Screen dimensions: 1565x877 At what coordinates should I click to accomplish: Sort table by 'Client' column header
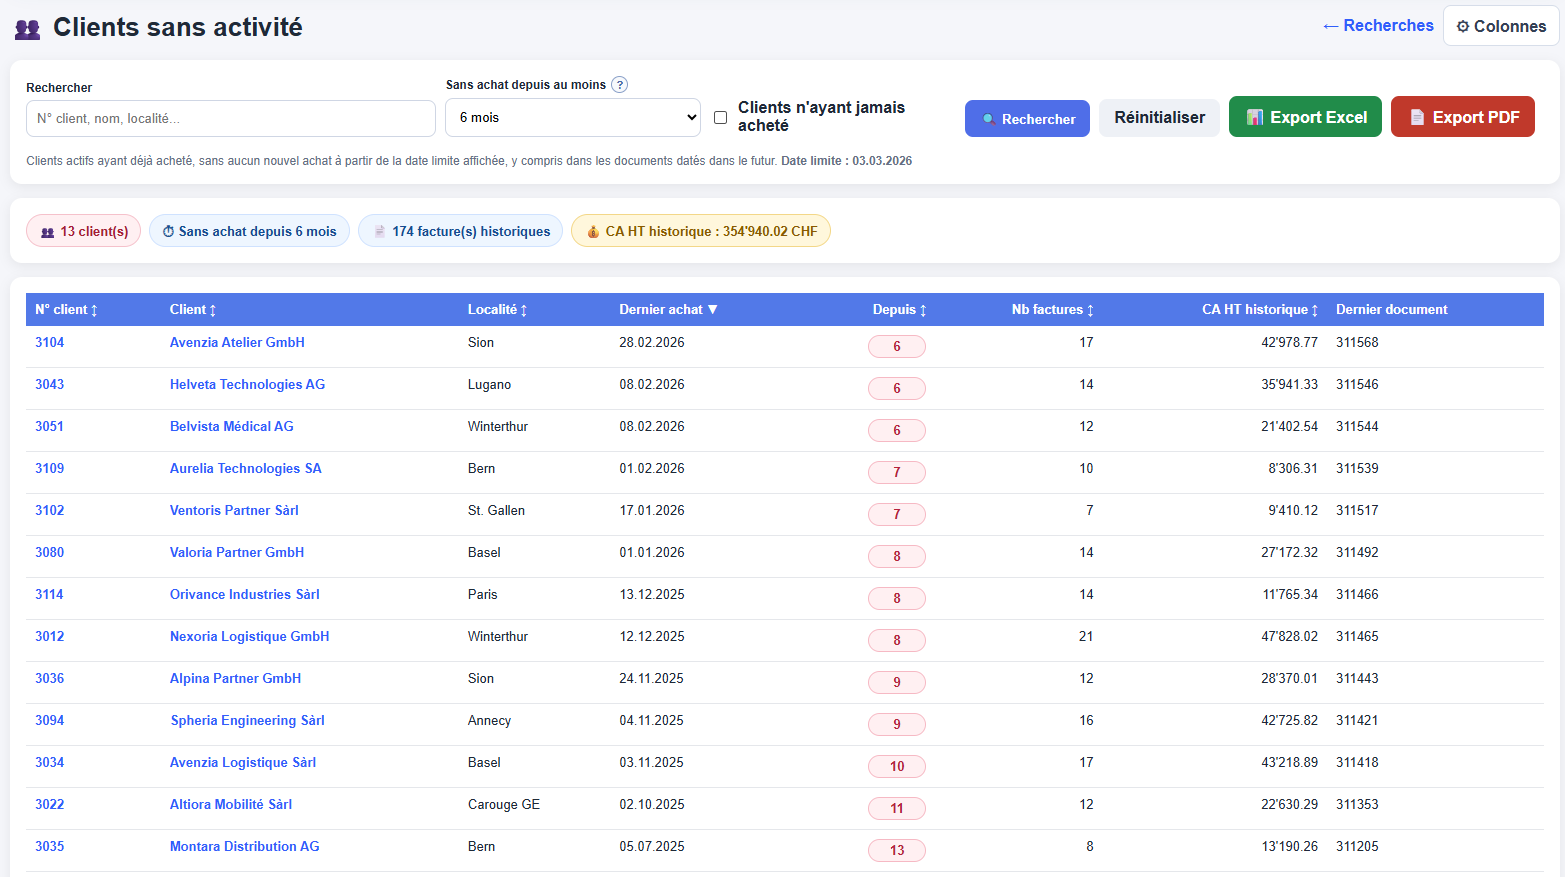[193, 310]
